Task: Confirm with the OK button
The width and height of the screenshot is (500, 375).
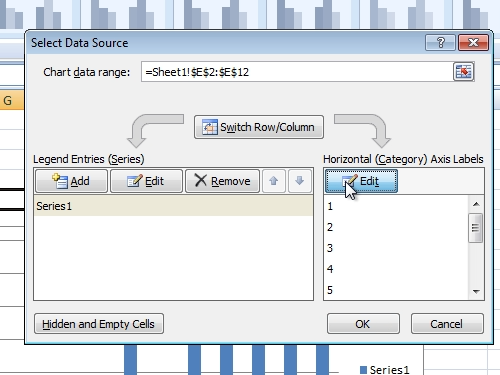Action: 363,324
